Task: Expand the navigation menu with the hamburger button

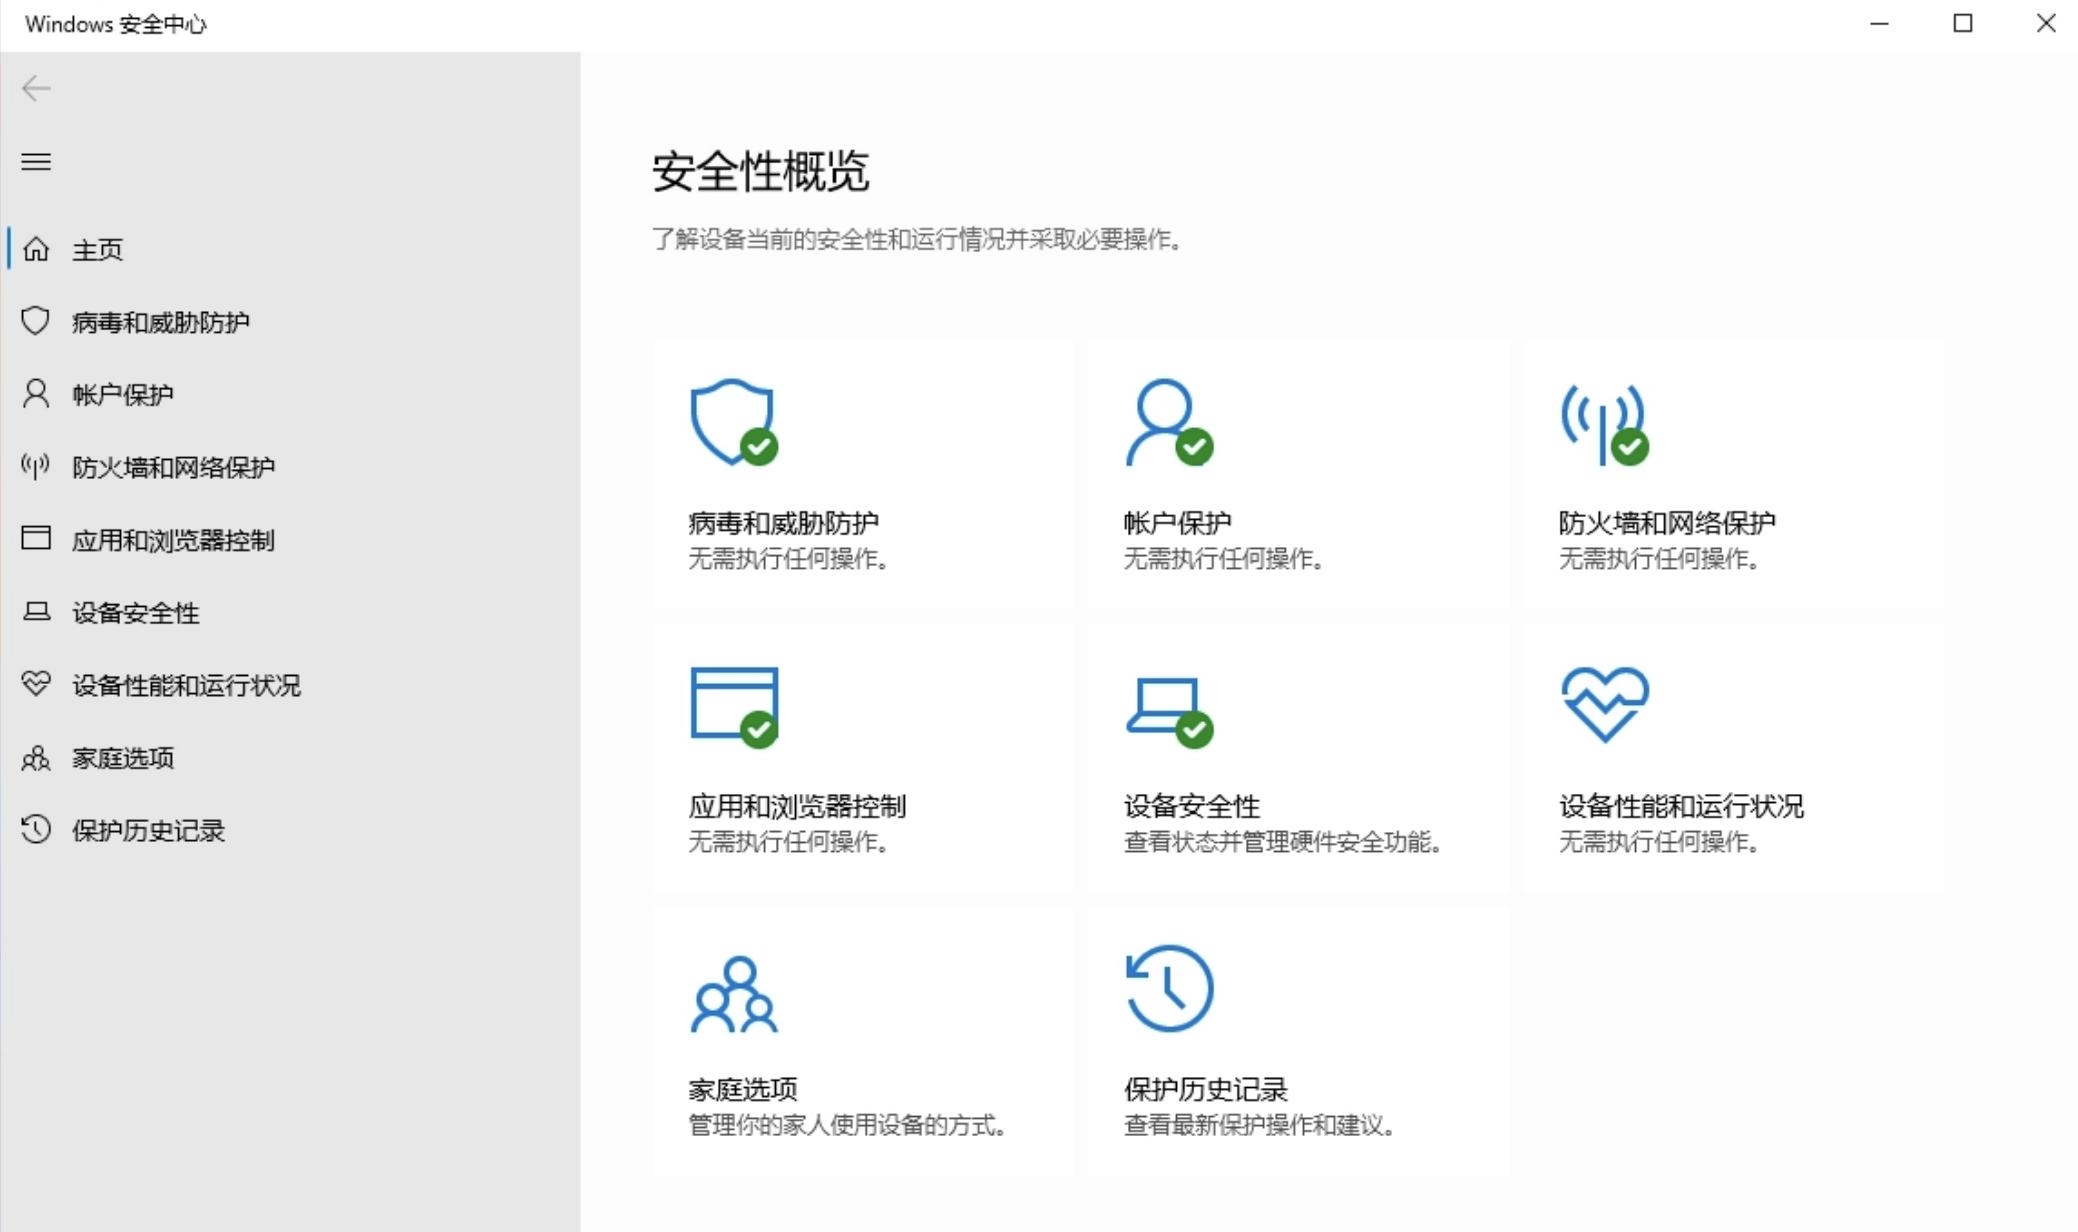Action: (x=36, y=162)
